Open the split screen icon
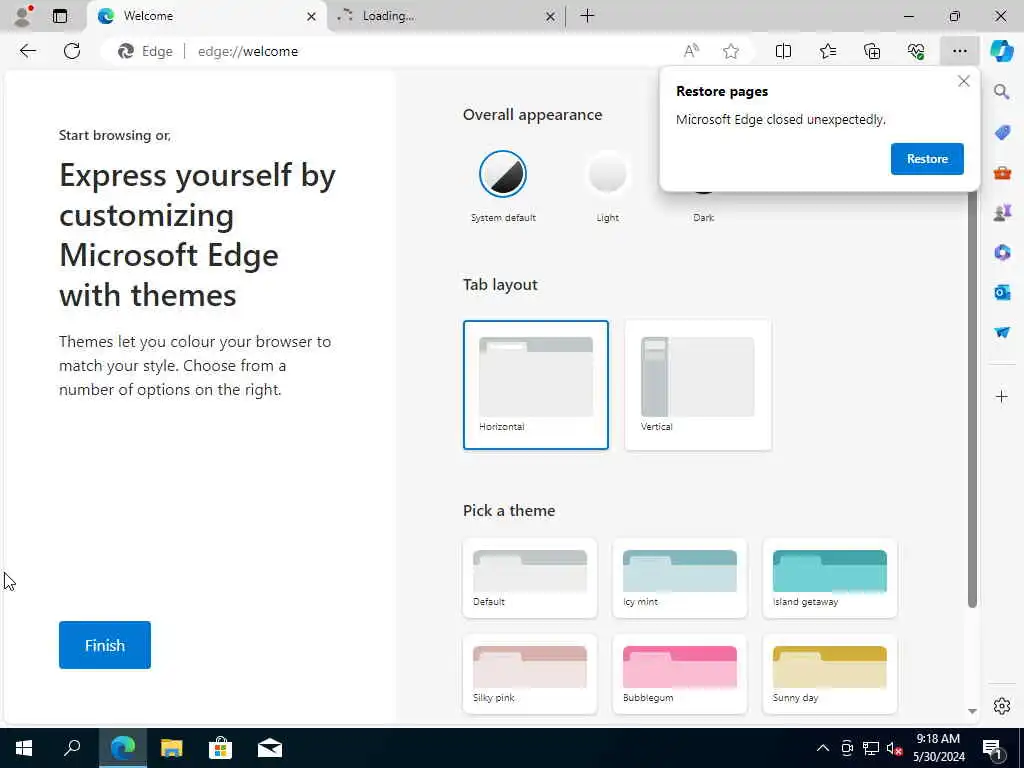This screenshot has width=1024, height=768. [783, 51]
